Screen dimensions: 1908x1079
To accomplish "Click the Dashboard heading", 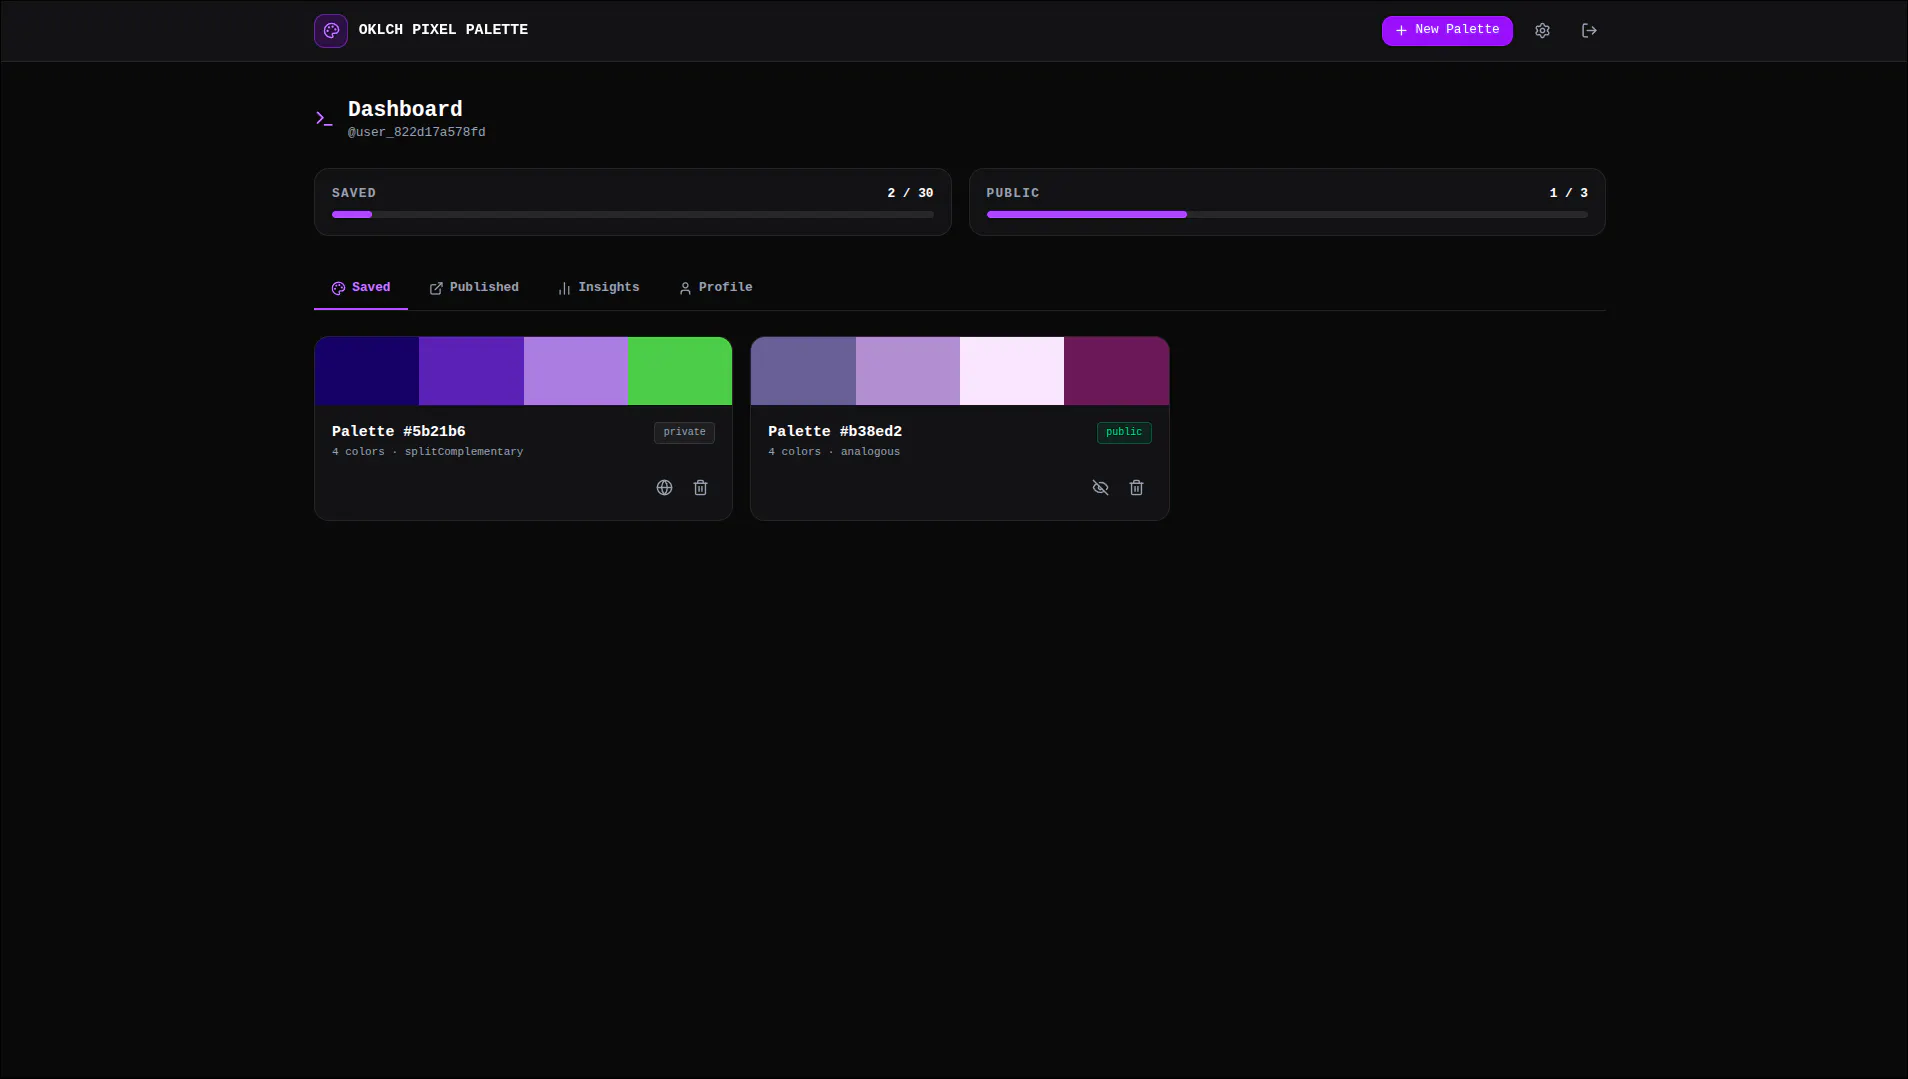I will coord(405,109).
